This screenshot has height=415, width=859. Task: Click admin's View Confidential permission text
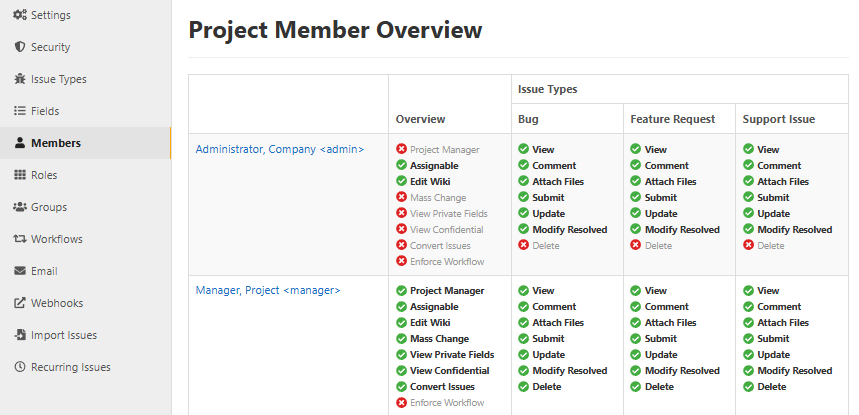pyautogui.click(x=446, y=229)
